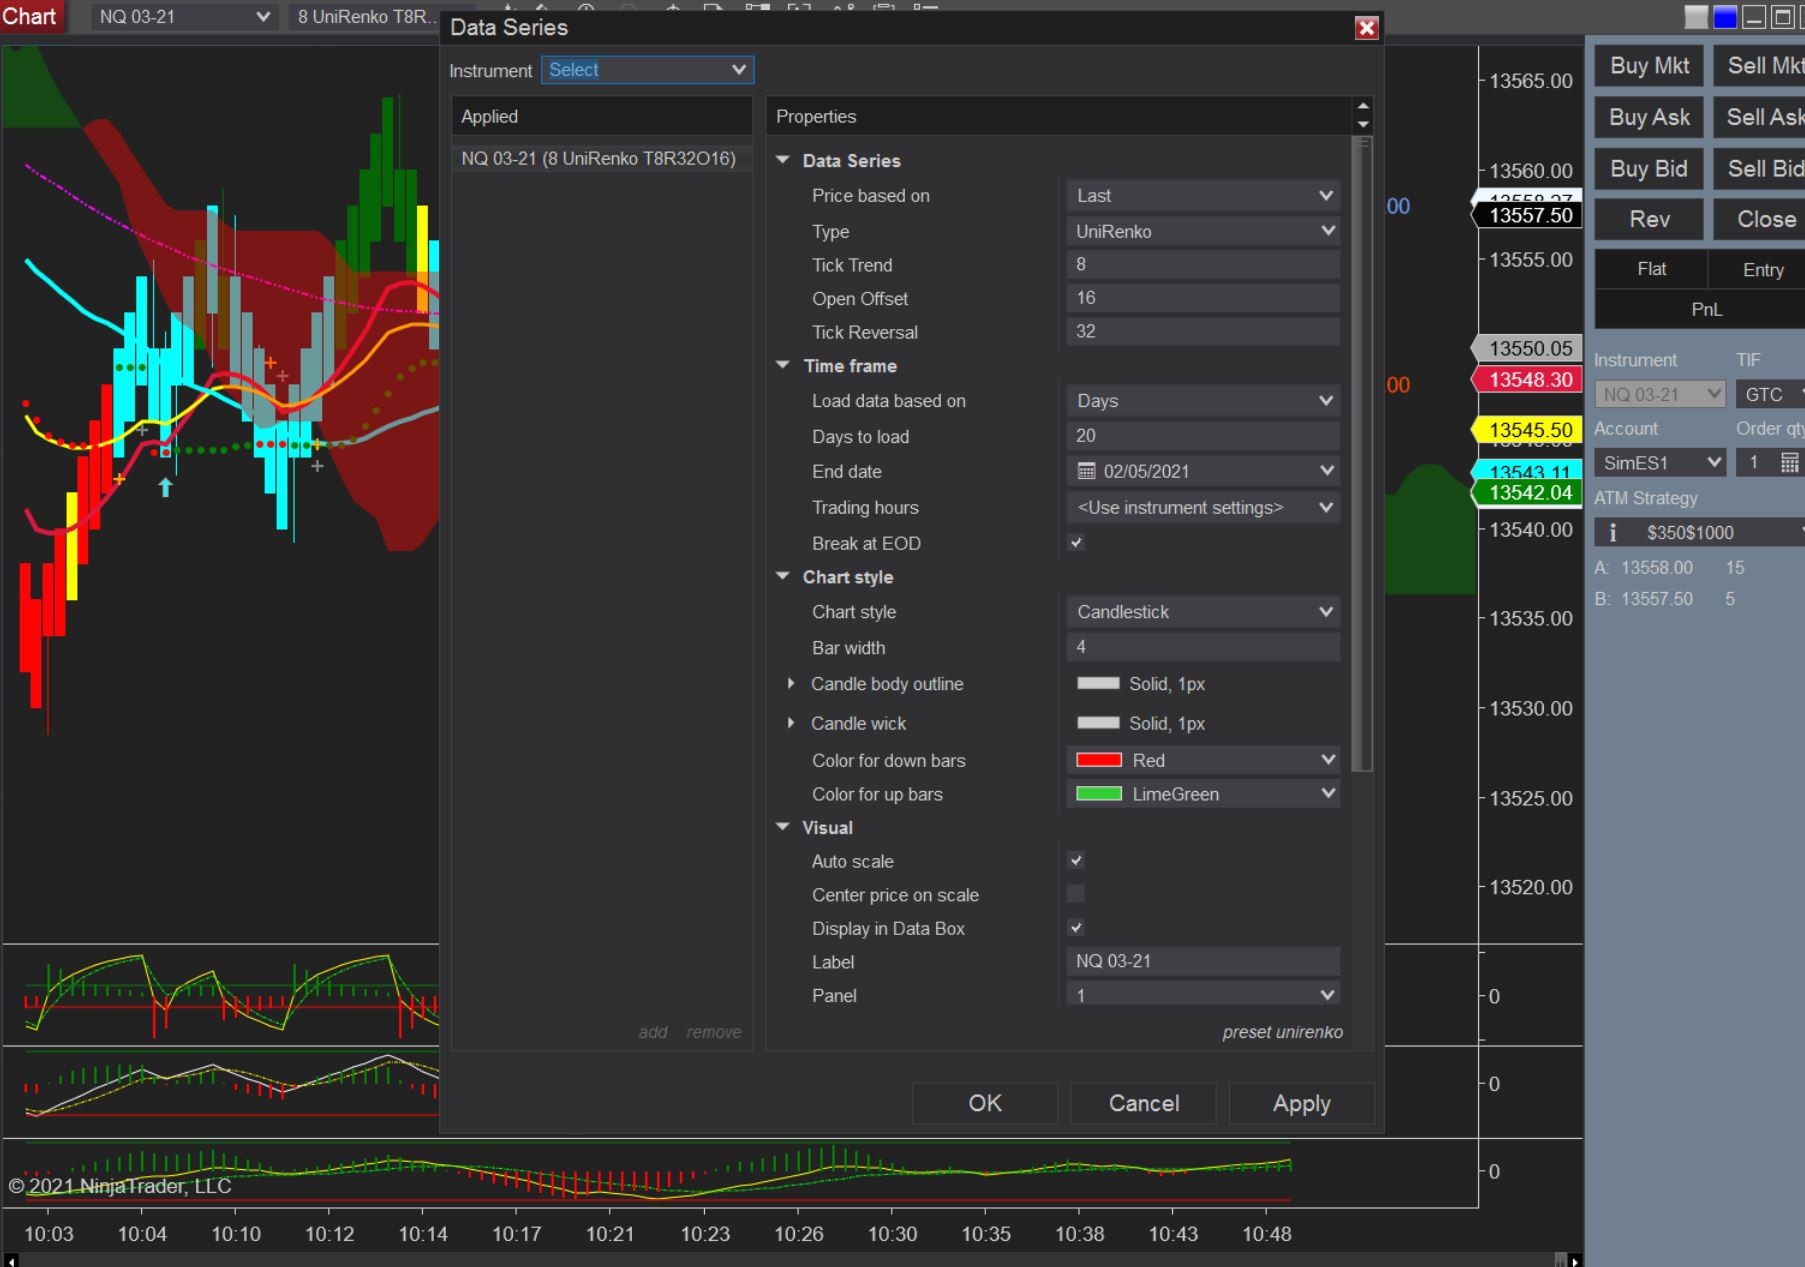Expand the Candle body outline property
Image resolution: width=1805 pixels, height=1267 pixels.
(791, 684)
